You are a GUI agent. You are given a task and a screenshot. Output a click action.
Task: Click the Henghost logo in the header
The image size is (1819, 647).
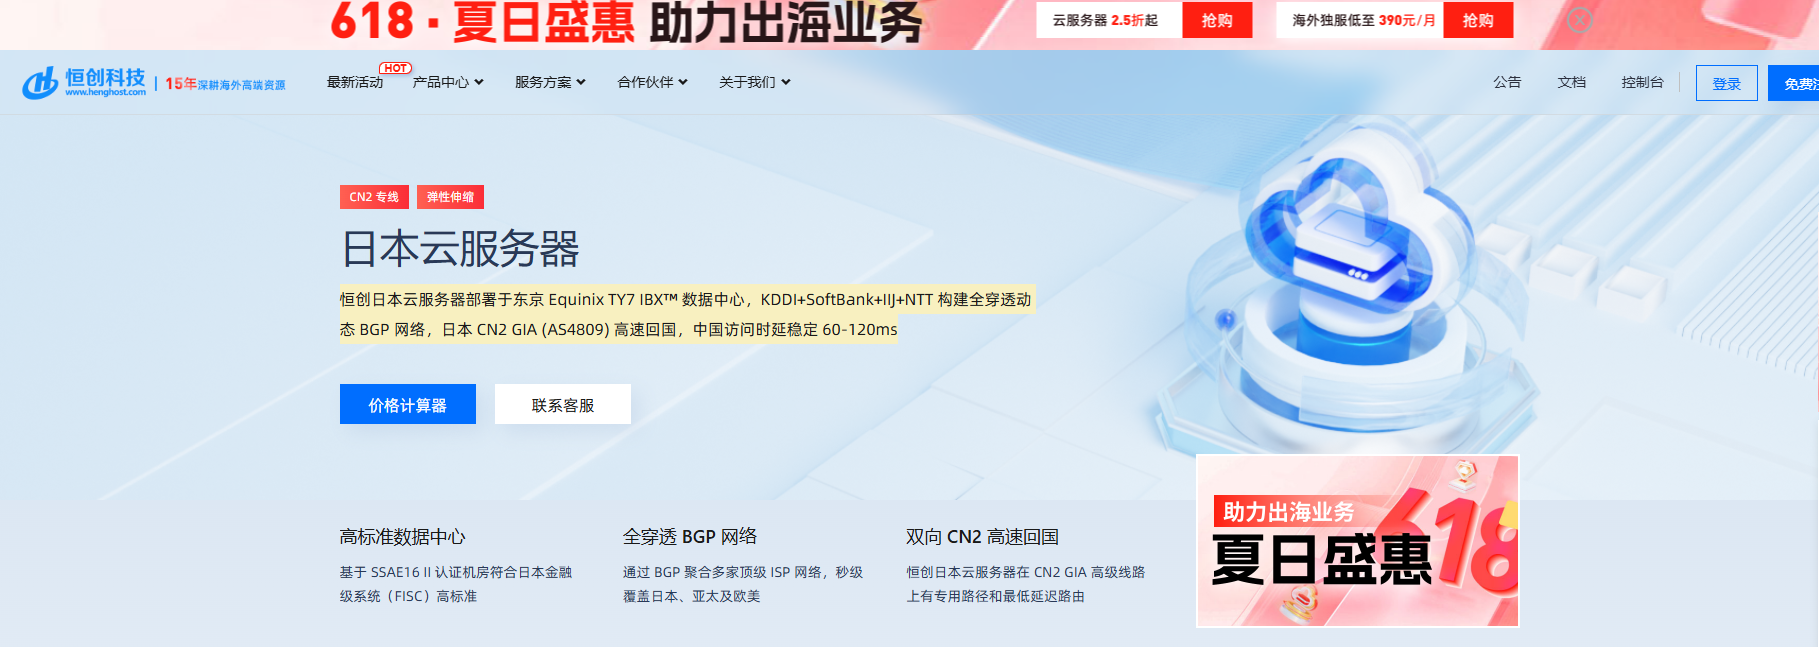click(84, 82)
